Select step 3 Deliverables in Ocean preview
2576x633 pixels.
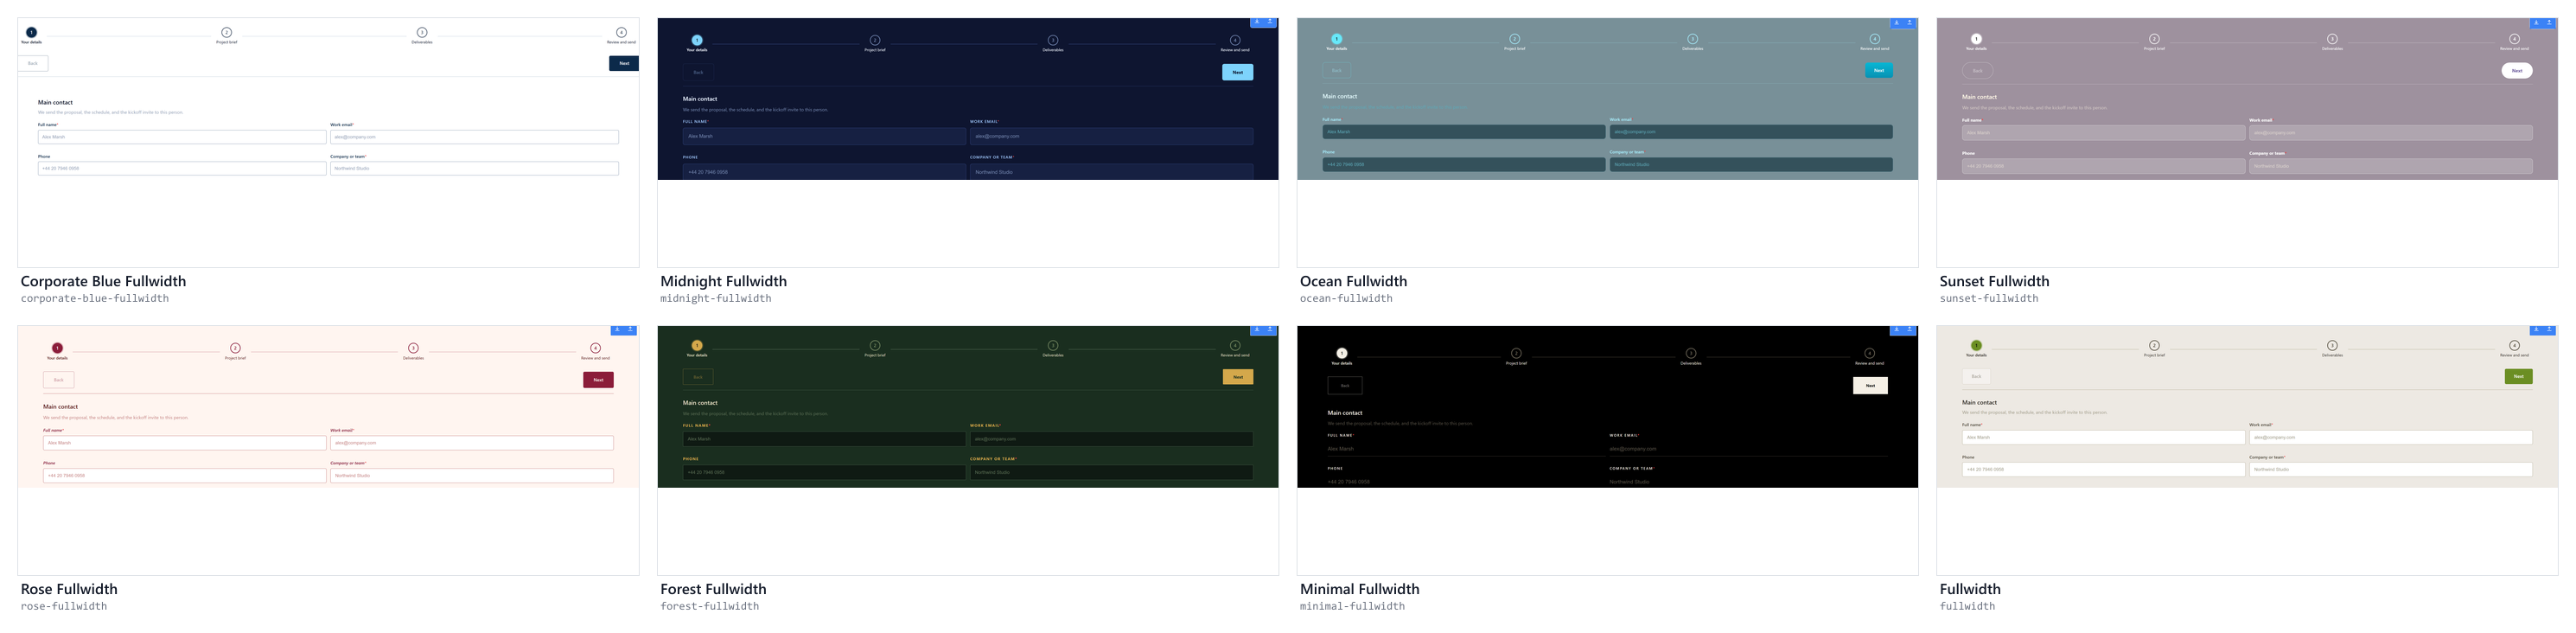point(1692,42)
